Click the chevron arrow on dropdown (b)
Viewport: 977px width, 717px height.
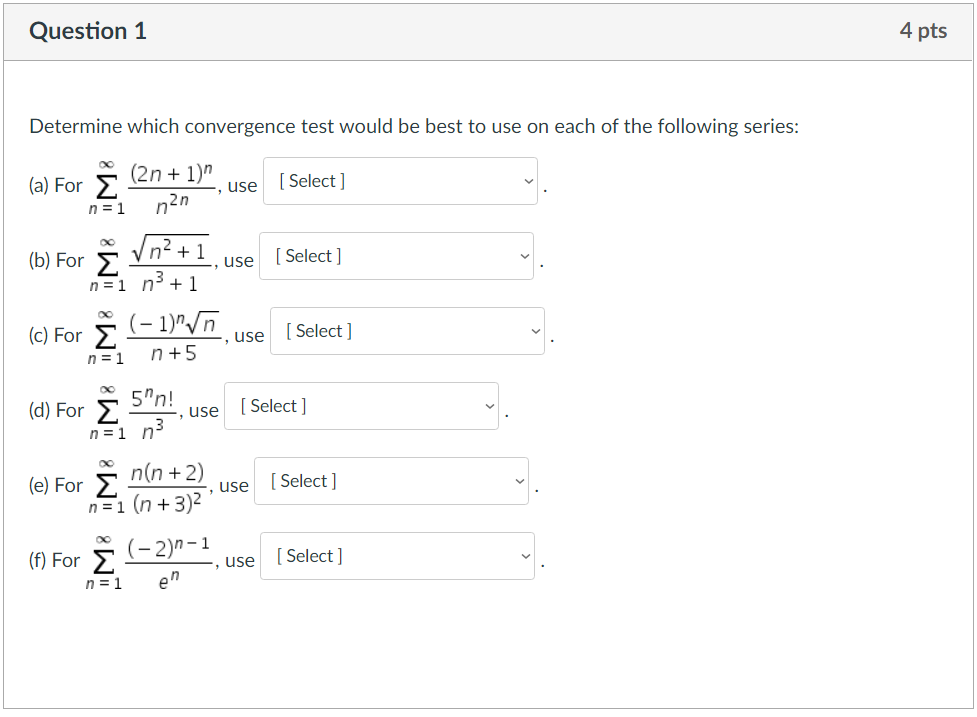(x=524, y=256)
